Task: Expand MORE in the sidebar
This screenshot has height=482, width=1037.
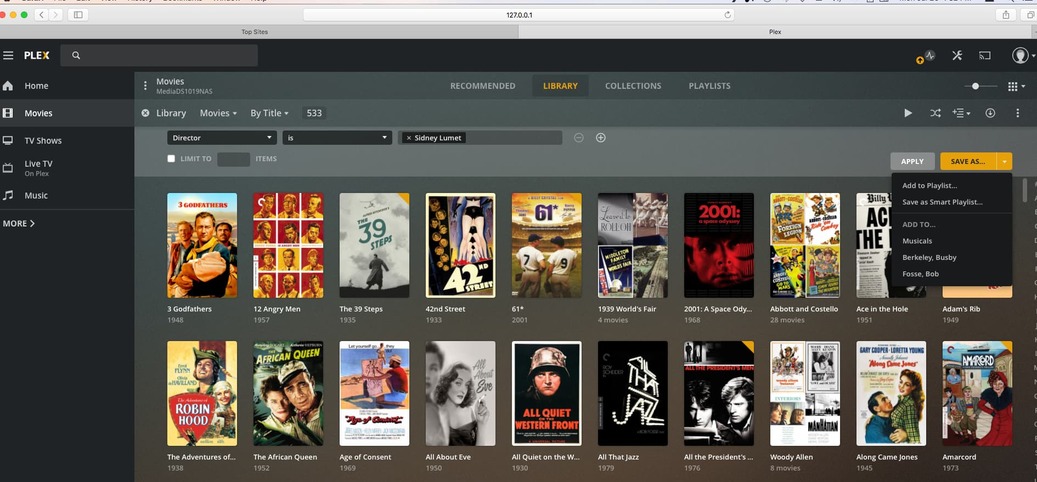Action: (x=19, y=223)
